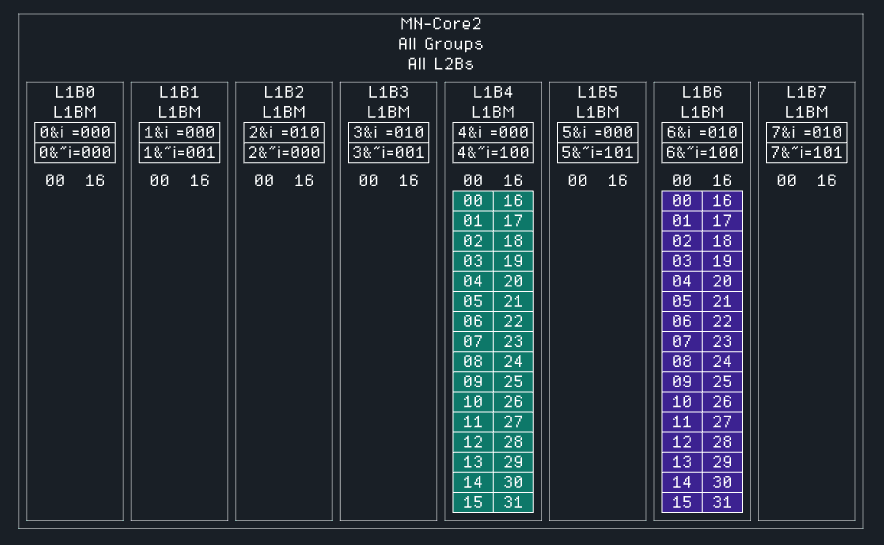Screen dimensions: 884x545
Task: Click the "7&~i=101" mask box
Action: [807, 153]
